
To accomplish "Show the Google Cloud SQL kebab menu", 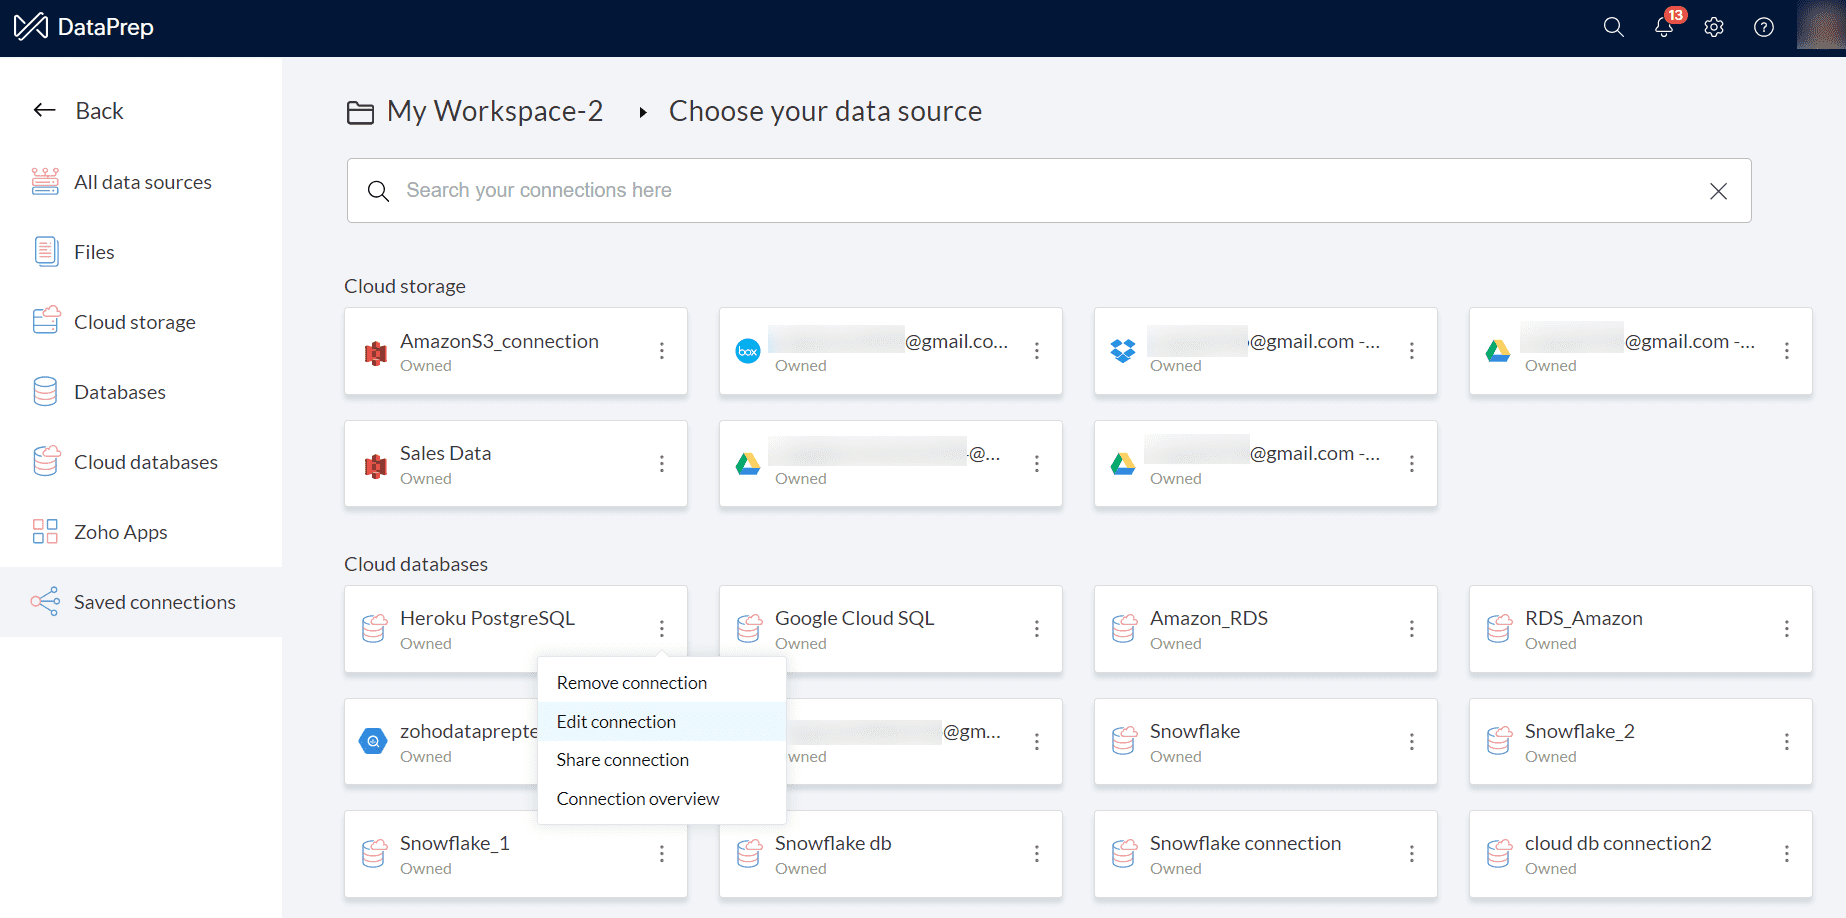I will click(1037, 629).
